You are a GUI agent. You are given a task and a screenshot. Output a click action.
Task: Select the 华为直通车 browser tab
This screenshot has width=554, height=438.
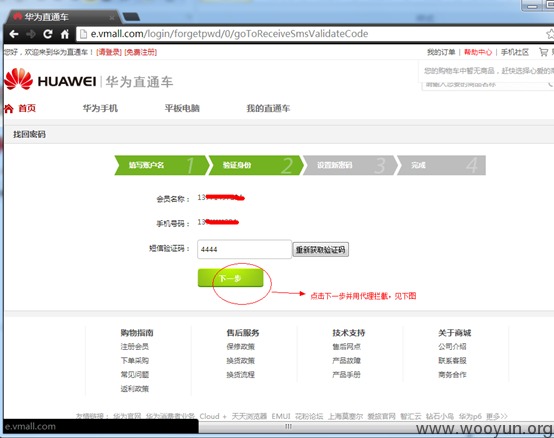pyautogui.click(x=64, y=17)
